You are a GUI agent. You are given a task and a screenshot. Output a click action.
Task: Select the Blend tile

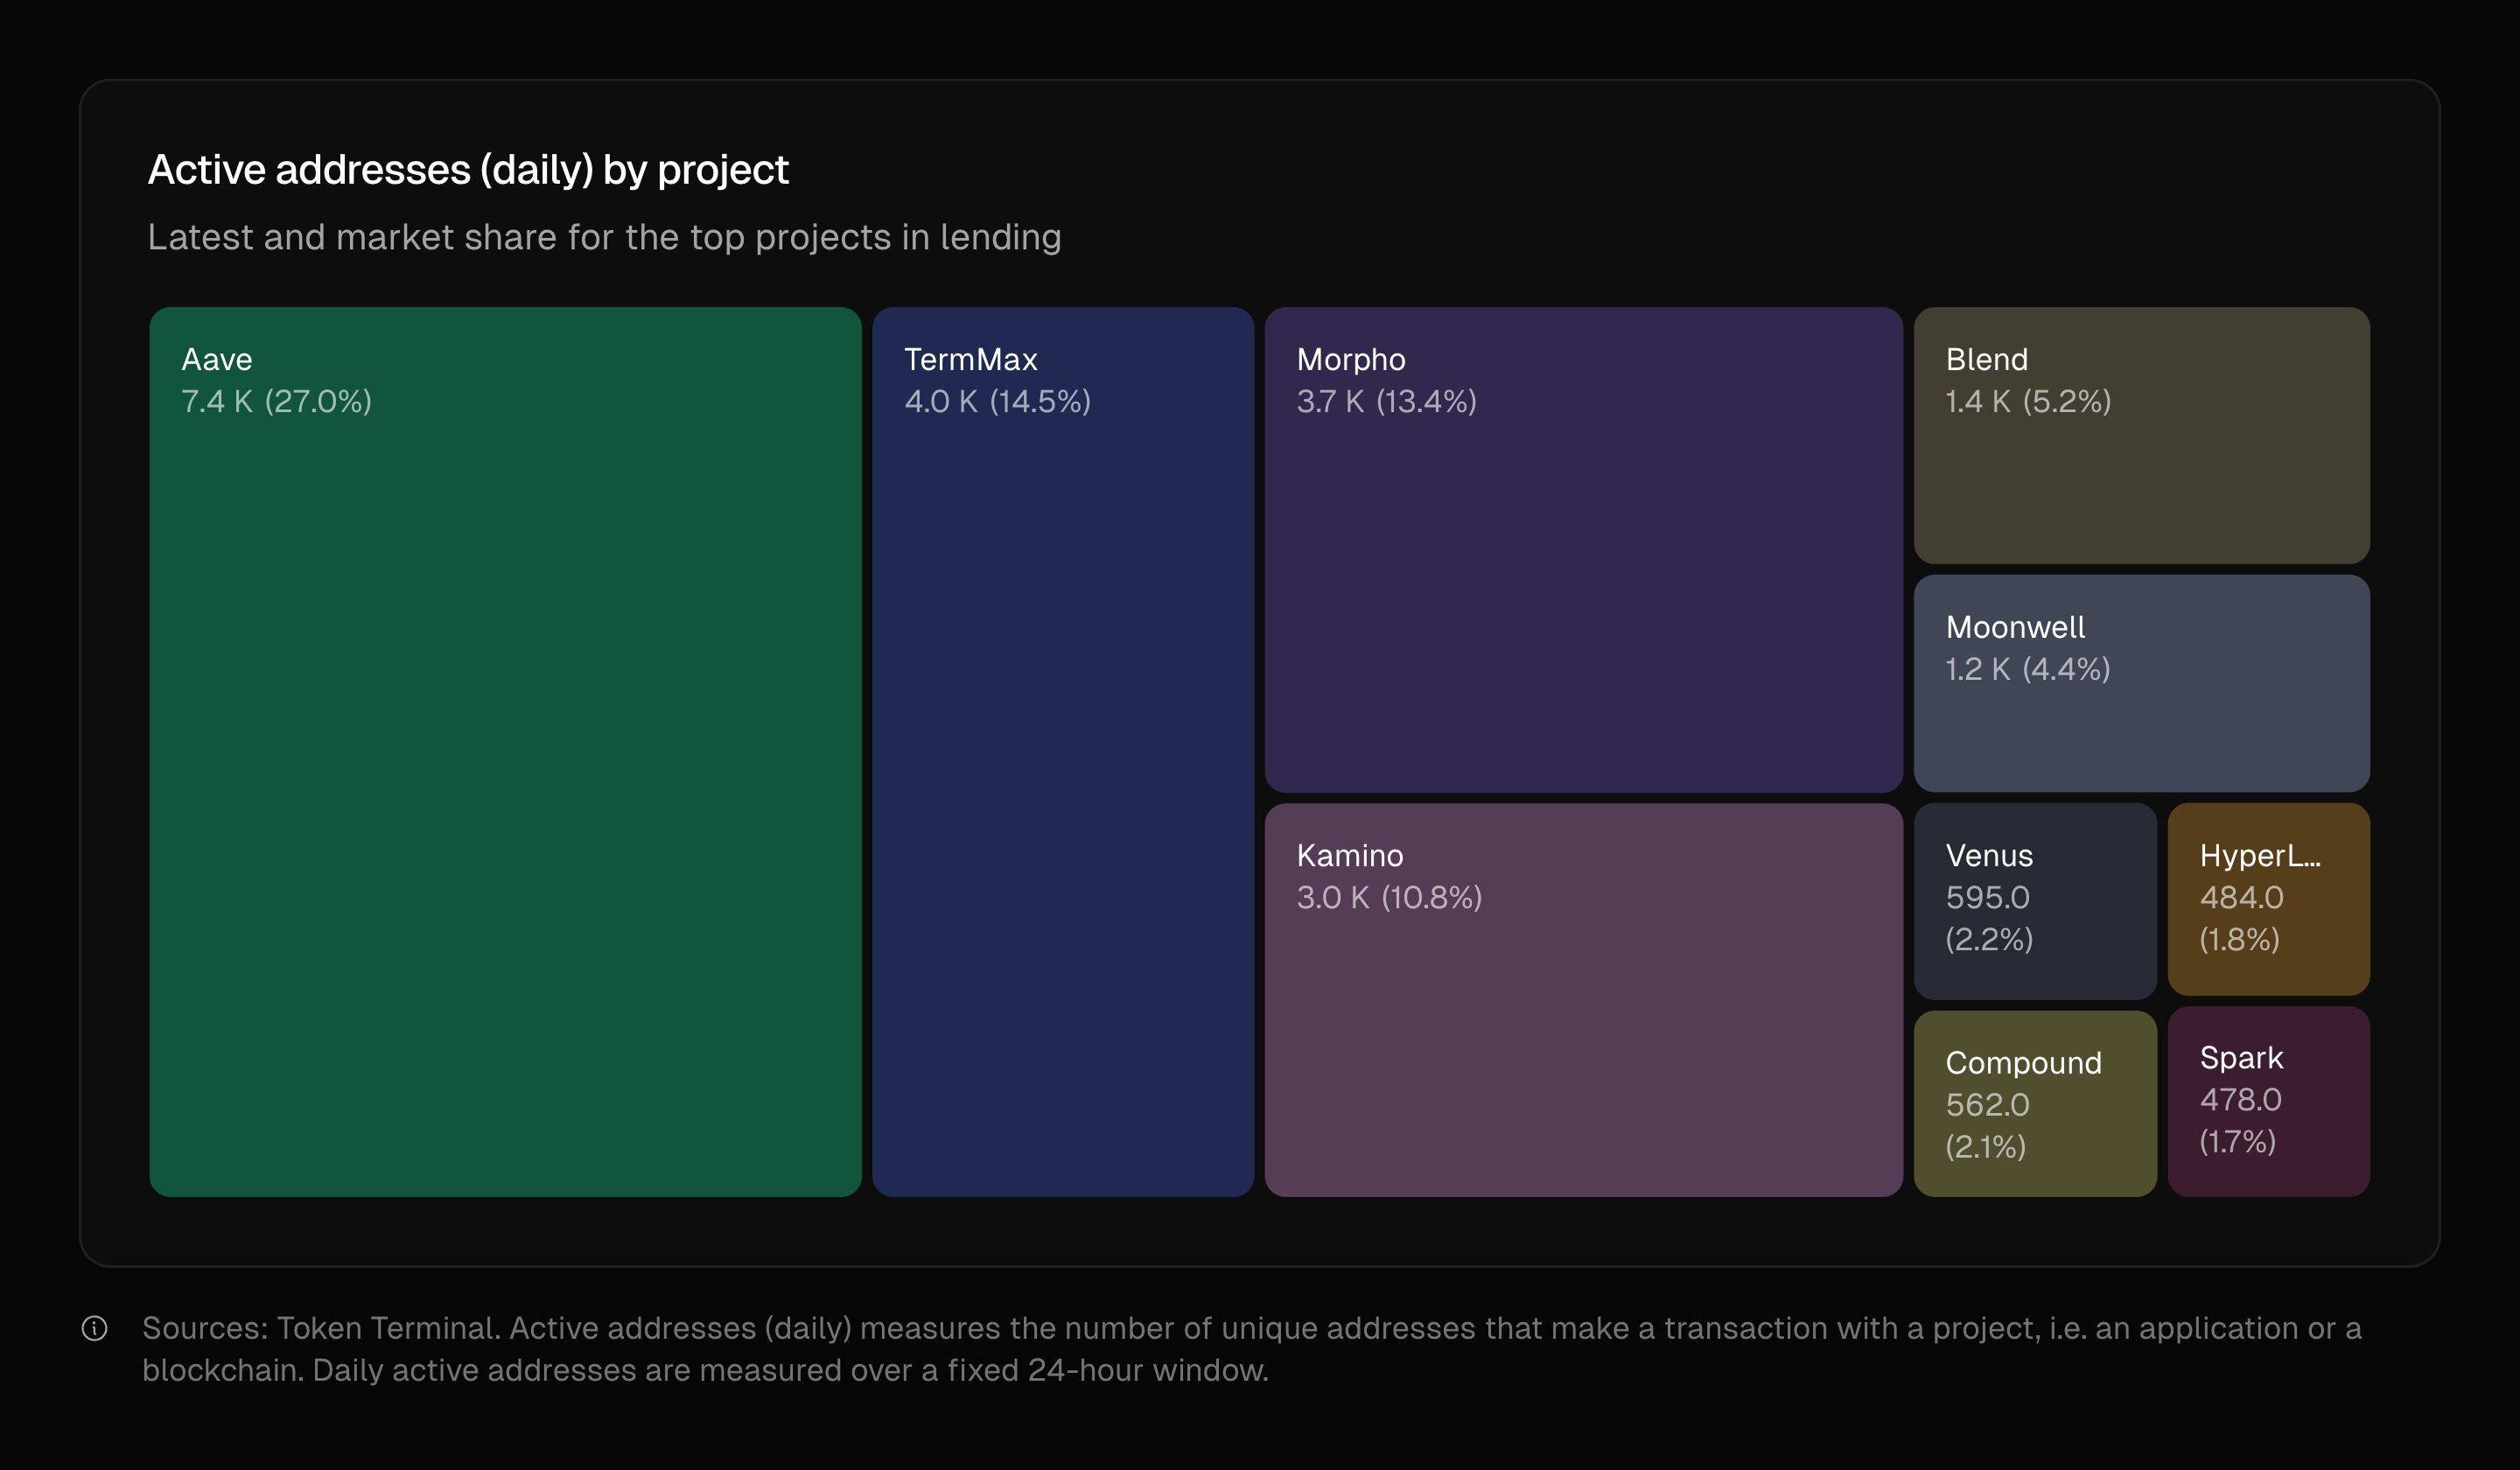(2141, 435)
